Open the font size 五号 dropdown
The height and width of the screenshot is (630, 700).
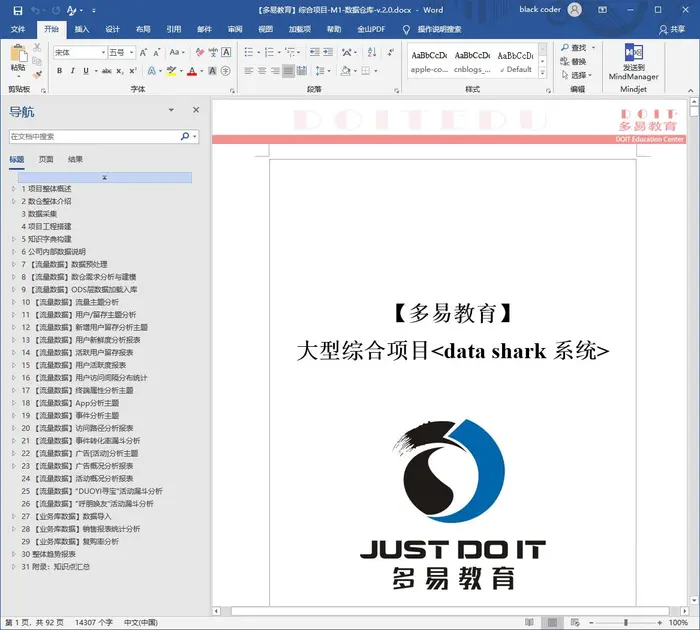click(131, 53)
